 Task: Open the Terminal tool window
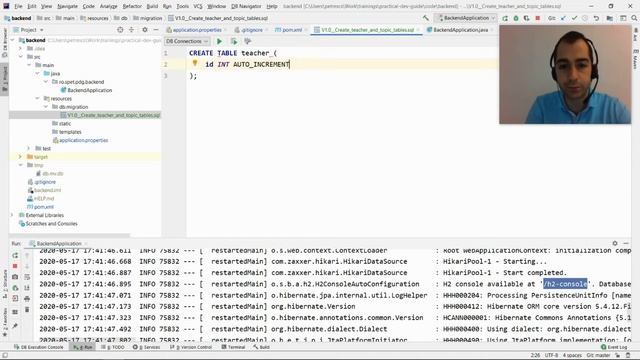click(x=233, y=347)
